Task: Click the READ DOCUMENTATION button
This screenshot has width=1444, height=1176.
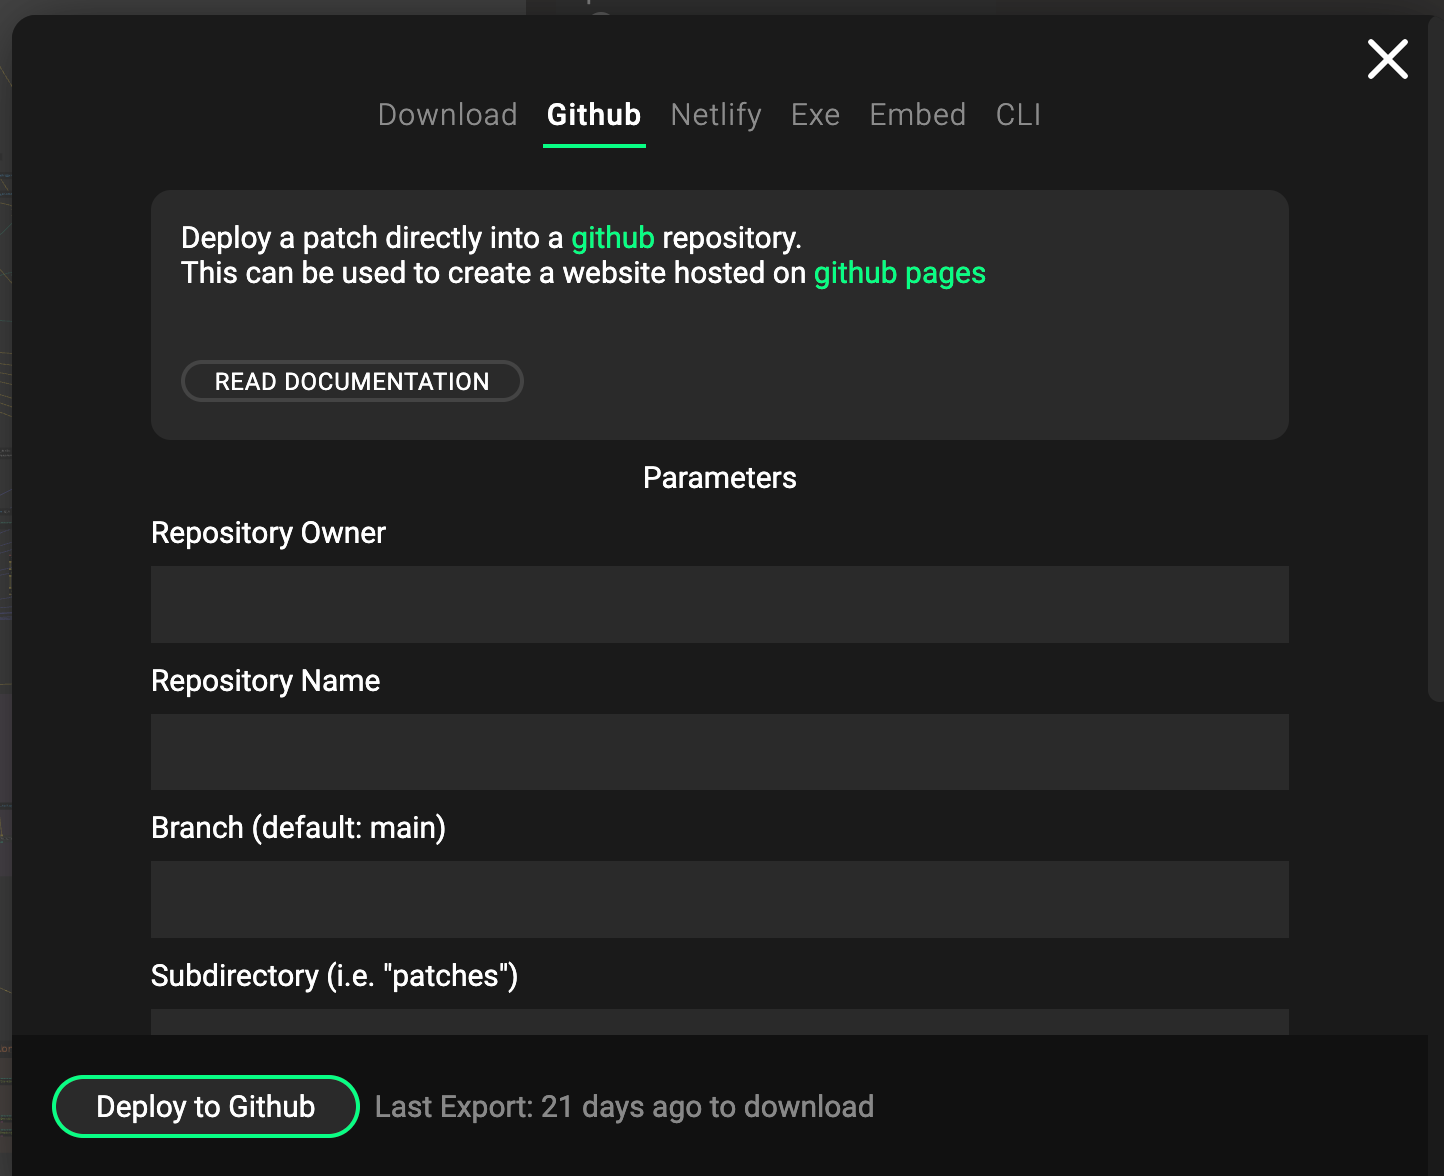Action: pos(352,381)
